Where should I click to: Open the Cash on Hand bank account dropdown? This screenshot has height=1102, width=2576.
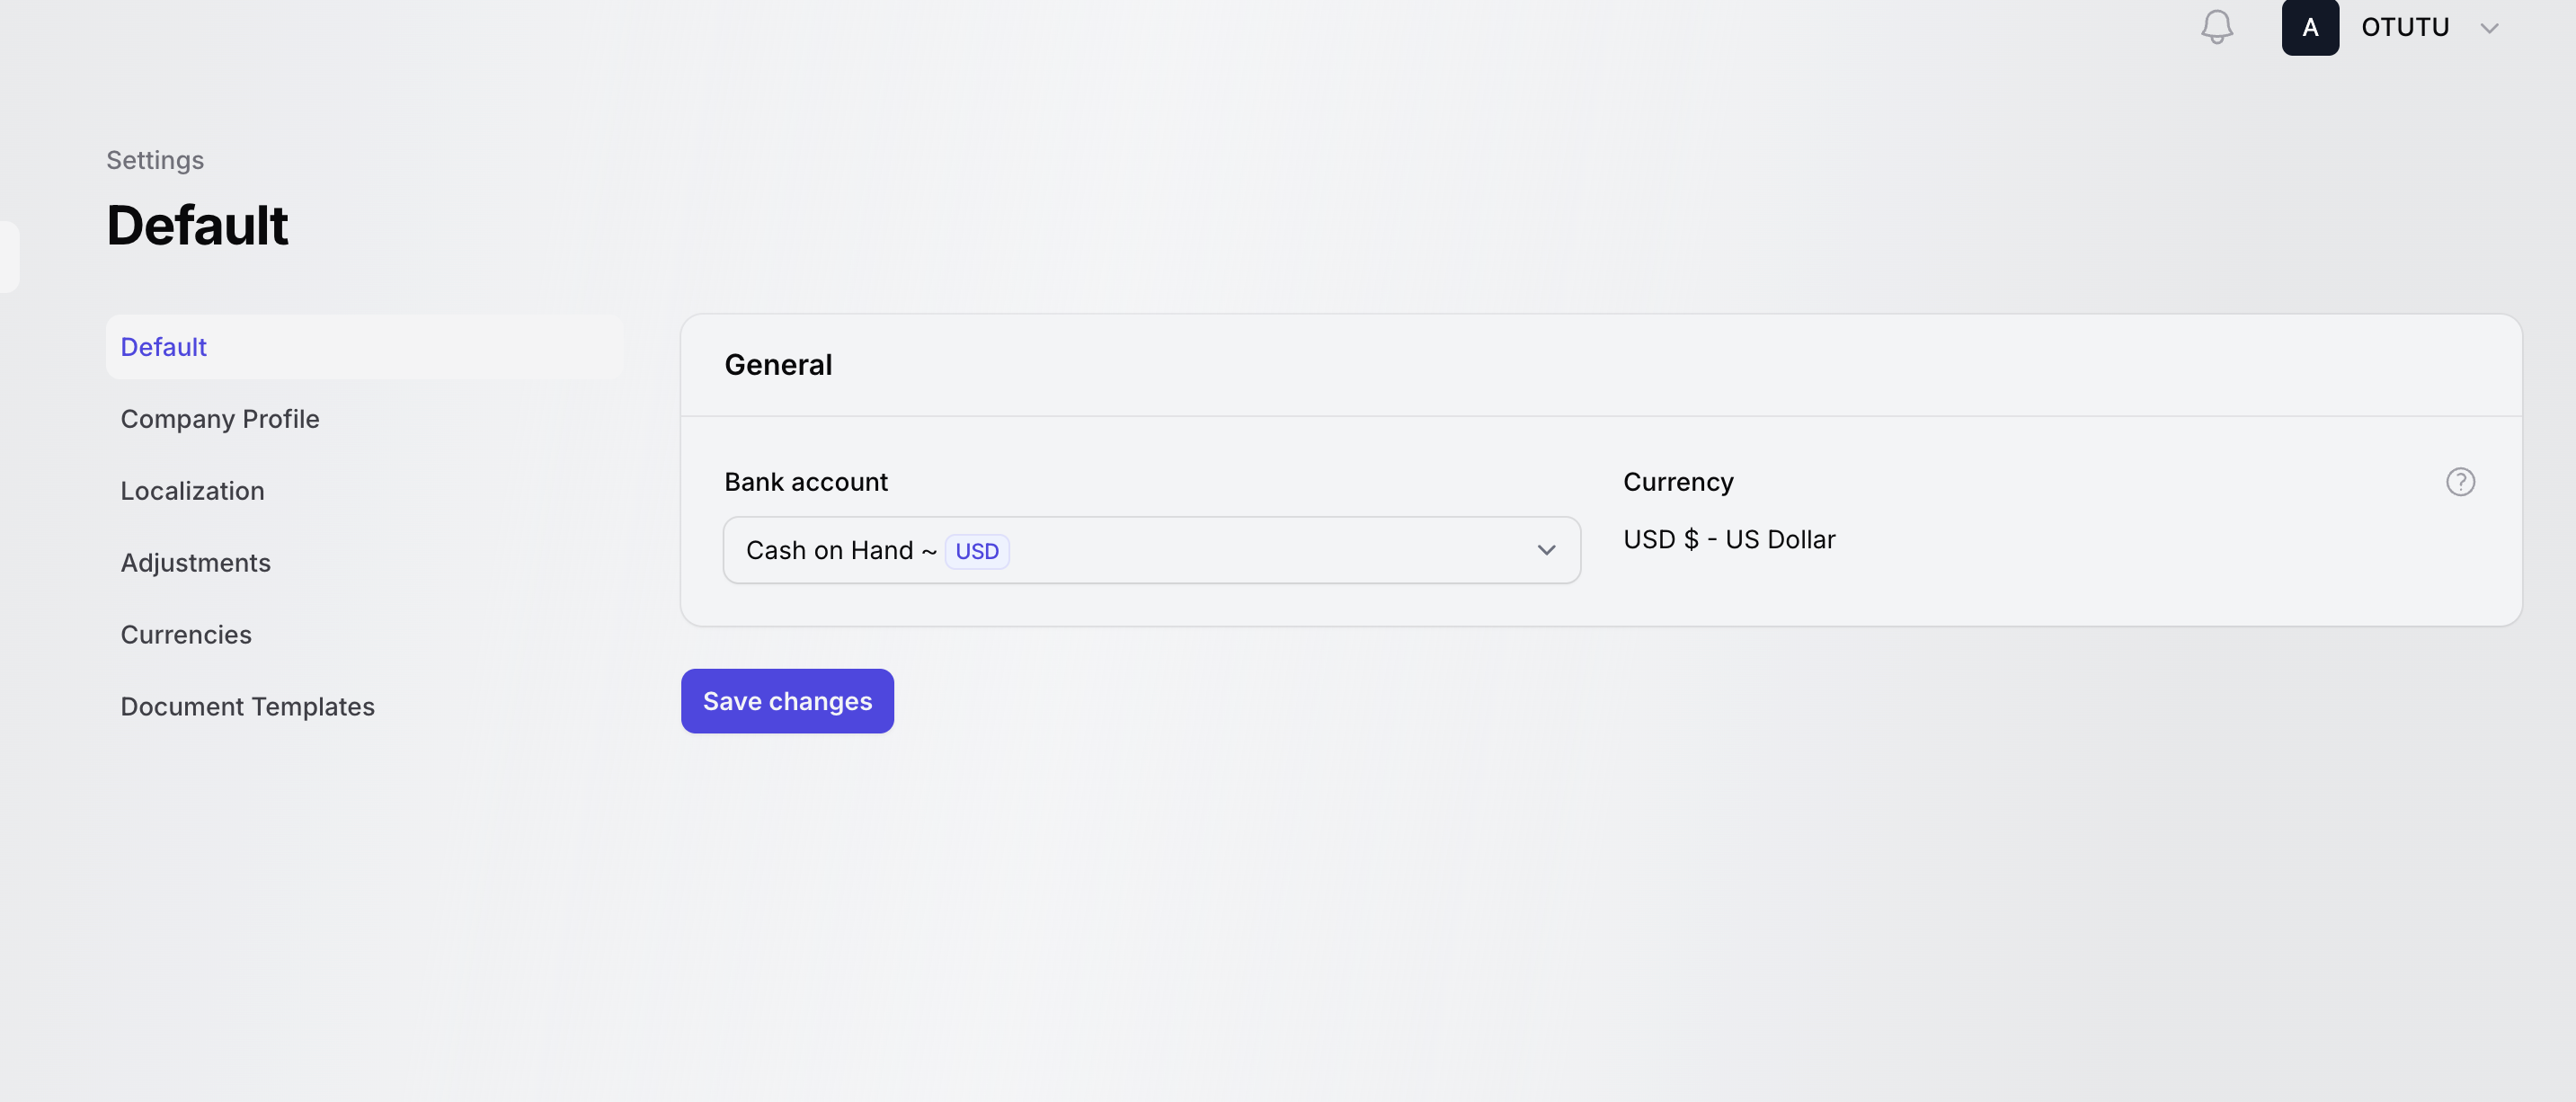(1150, 550)
